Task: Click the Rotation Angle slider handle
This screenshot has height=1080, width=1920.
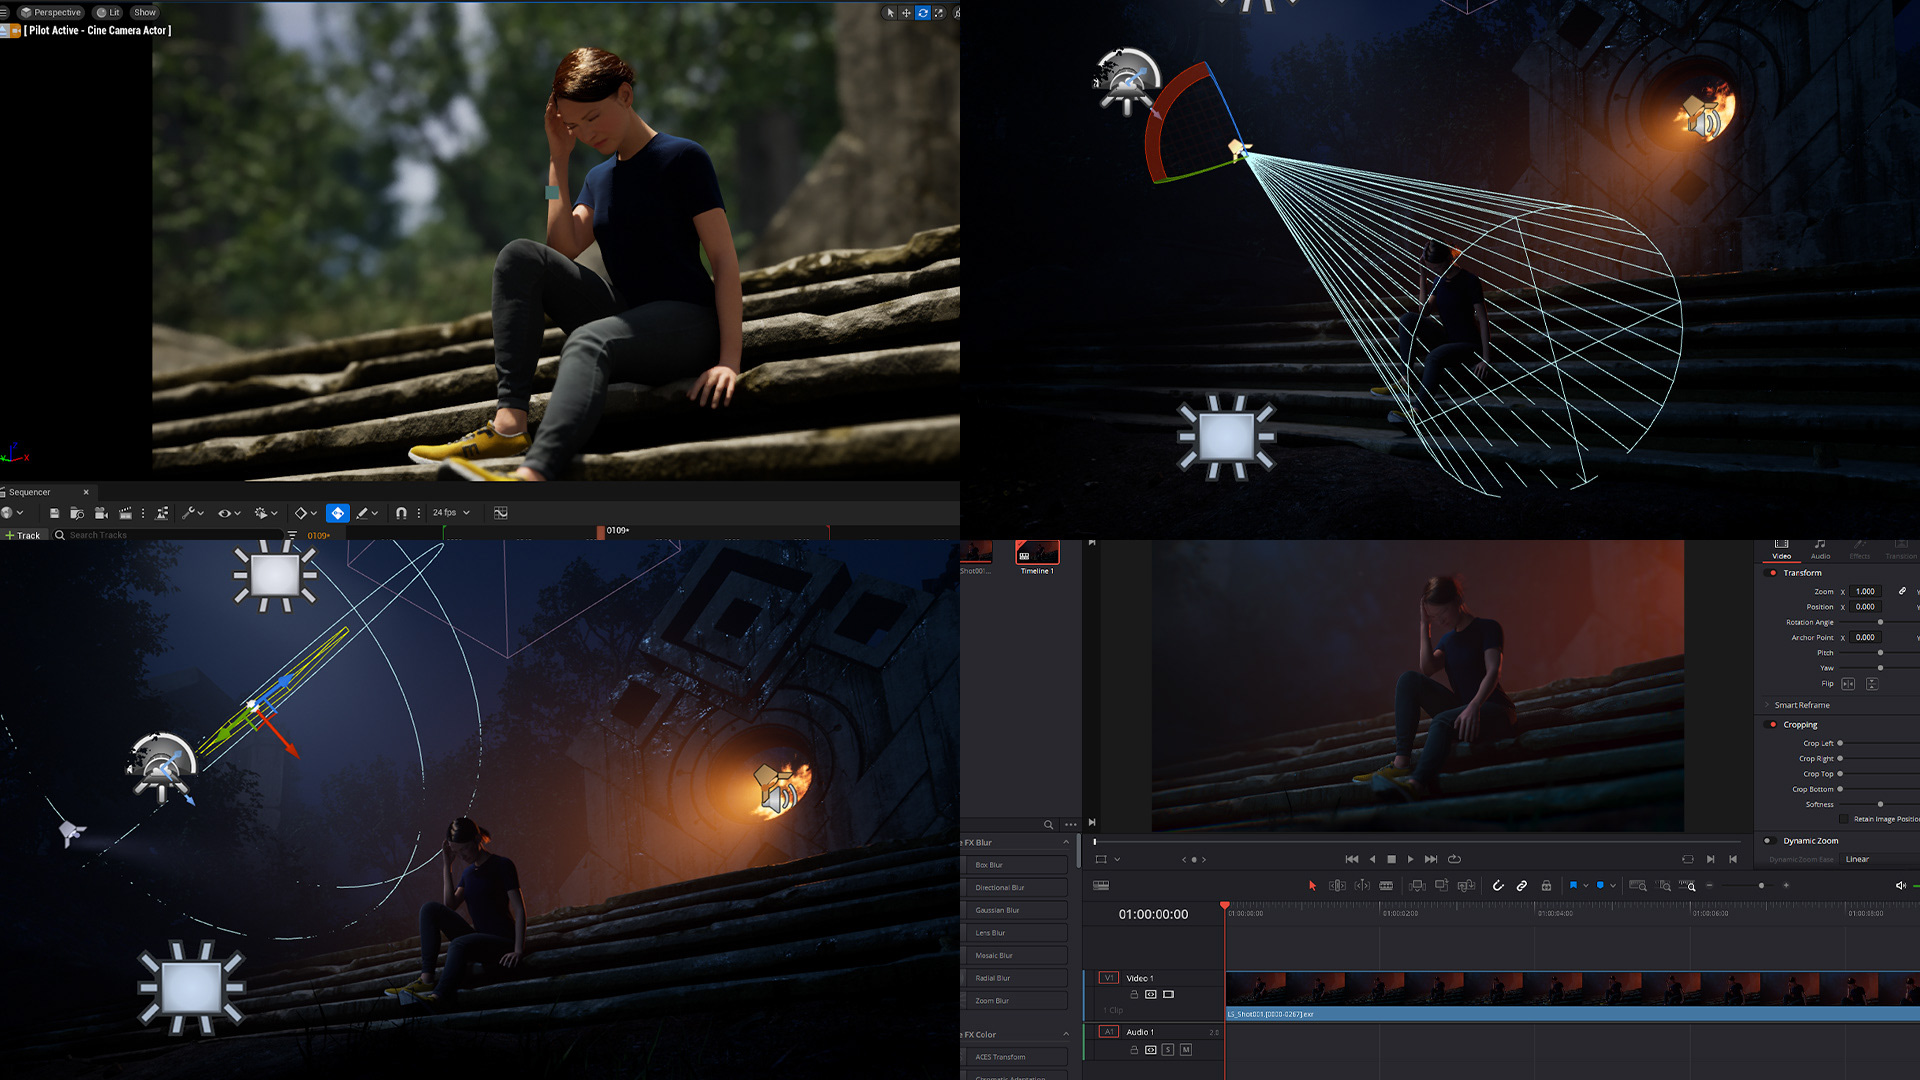Action: [1880, 622]
